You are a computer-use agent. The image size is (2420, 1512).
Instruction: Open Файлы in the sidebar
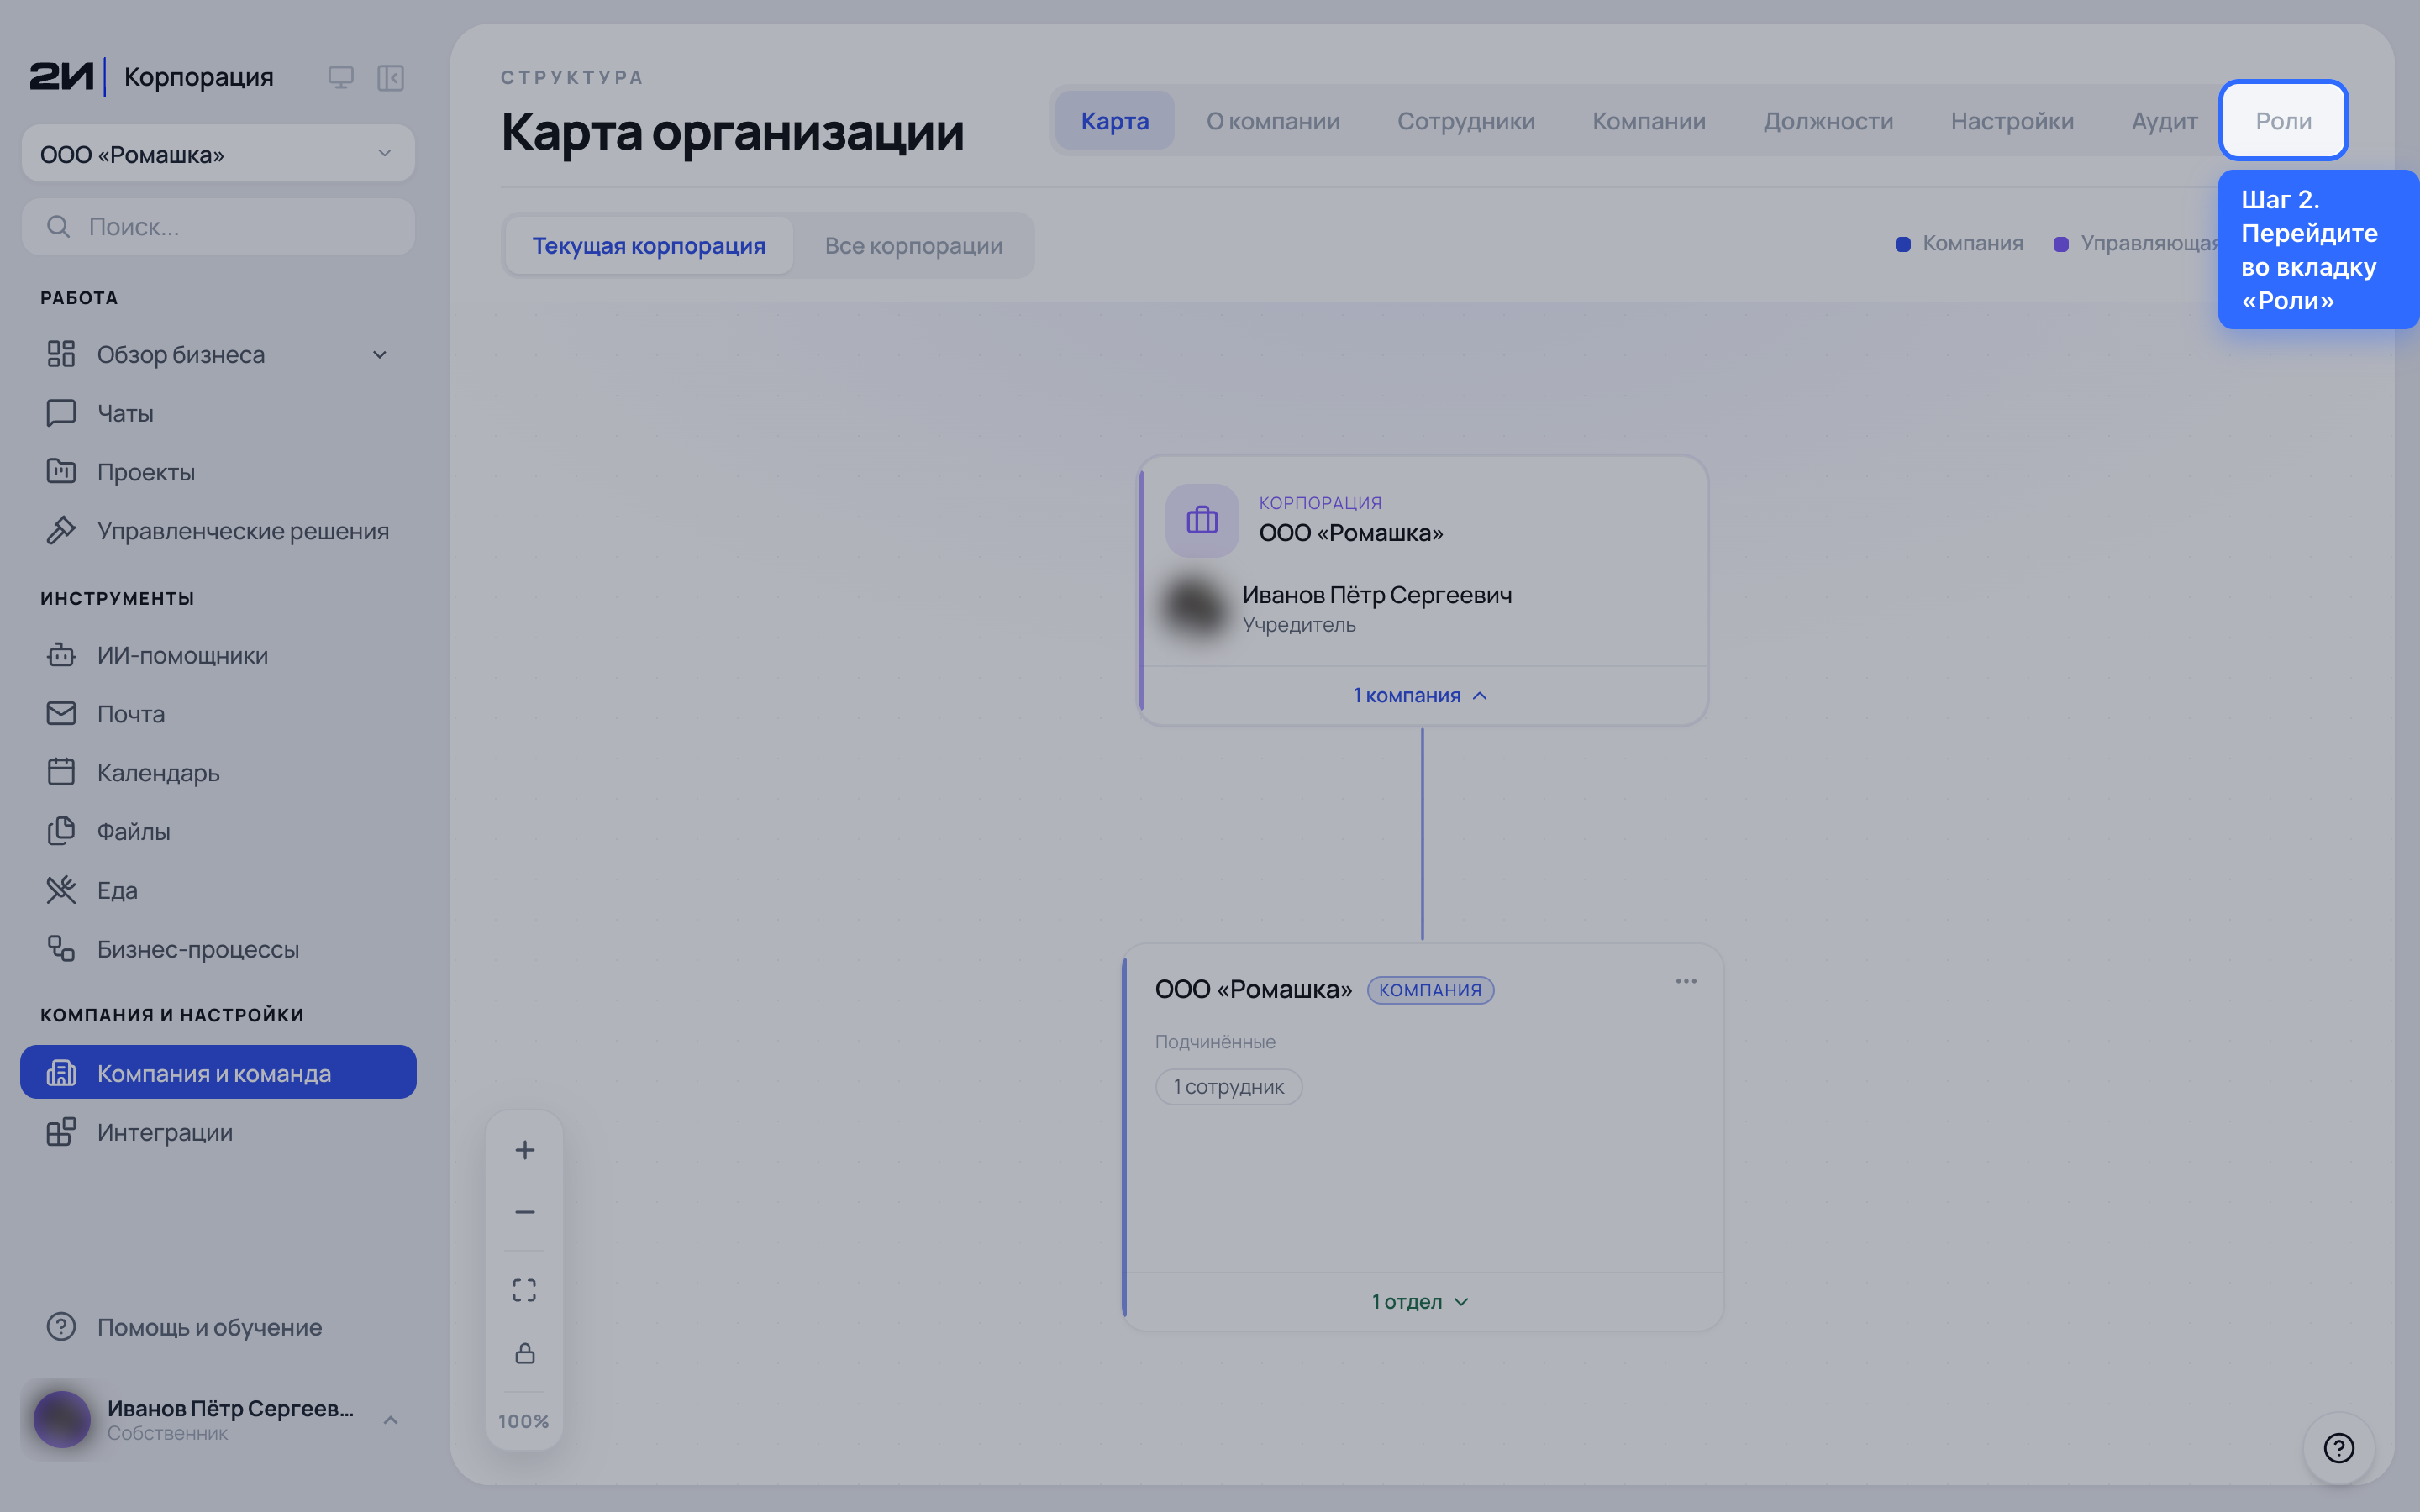218,831
